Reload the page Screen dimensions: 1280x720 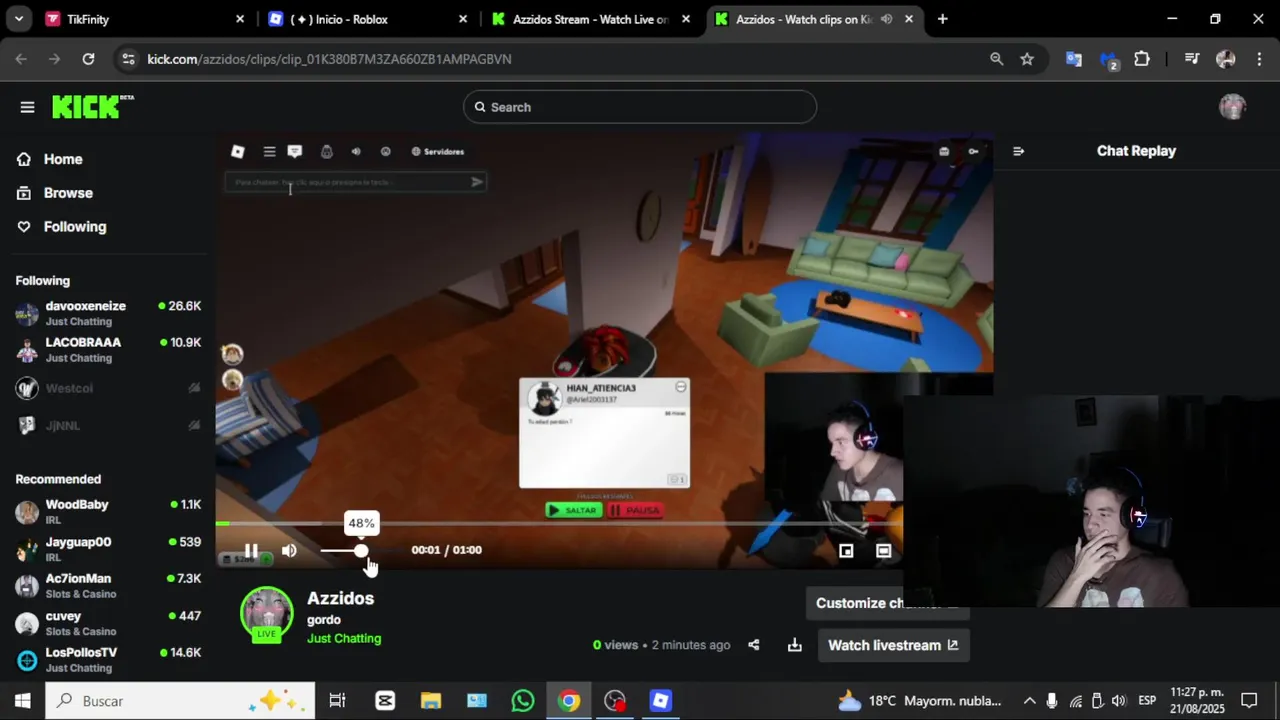click(88, 59)
